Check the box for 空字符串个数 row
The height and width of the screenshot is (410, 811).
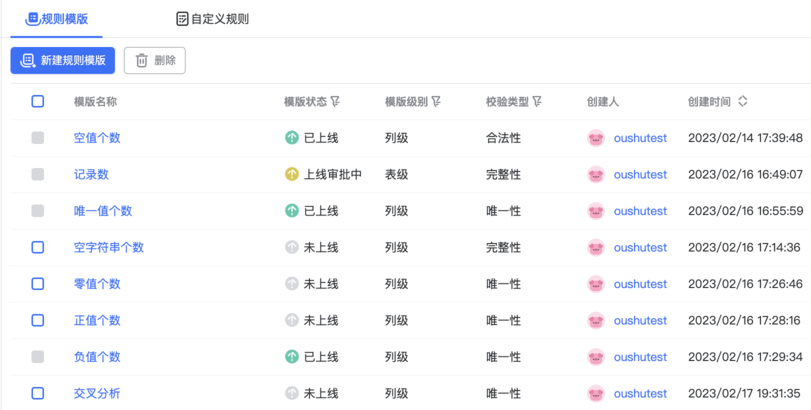[38, 247]
